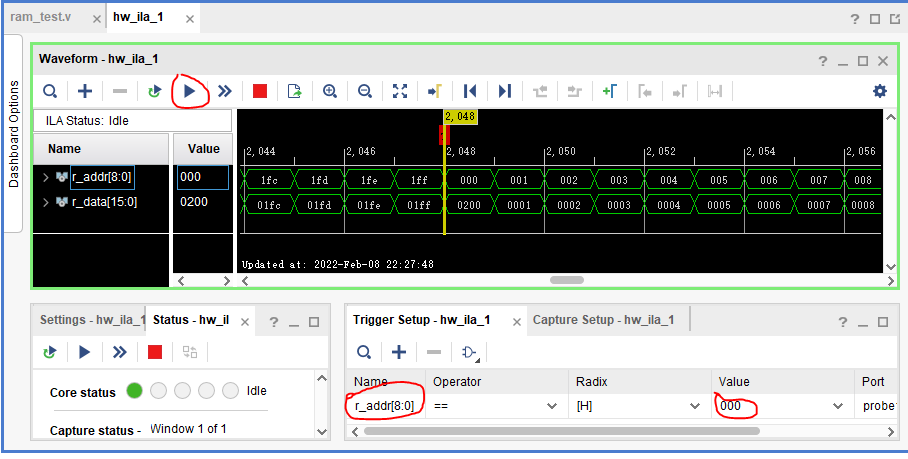Close the ram_test.v tab
The height and width of the screenshot is (459, 908).
[x=96, y=19]
